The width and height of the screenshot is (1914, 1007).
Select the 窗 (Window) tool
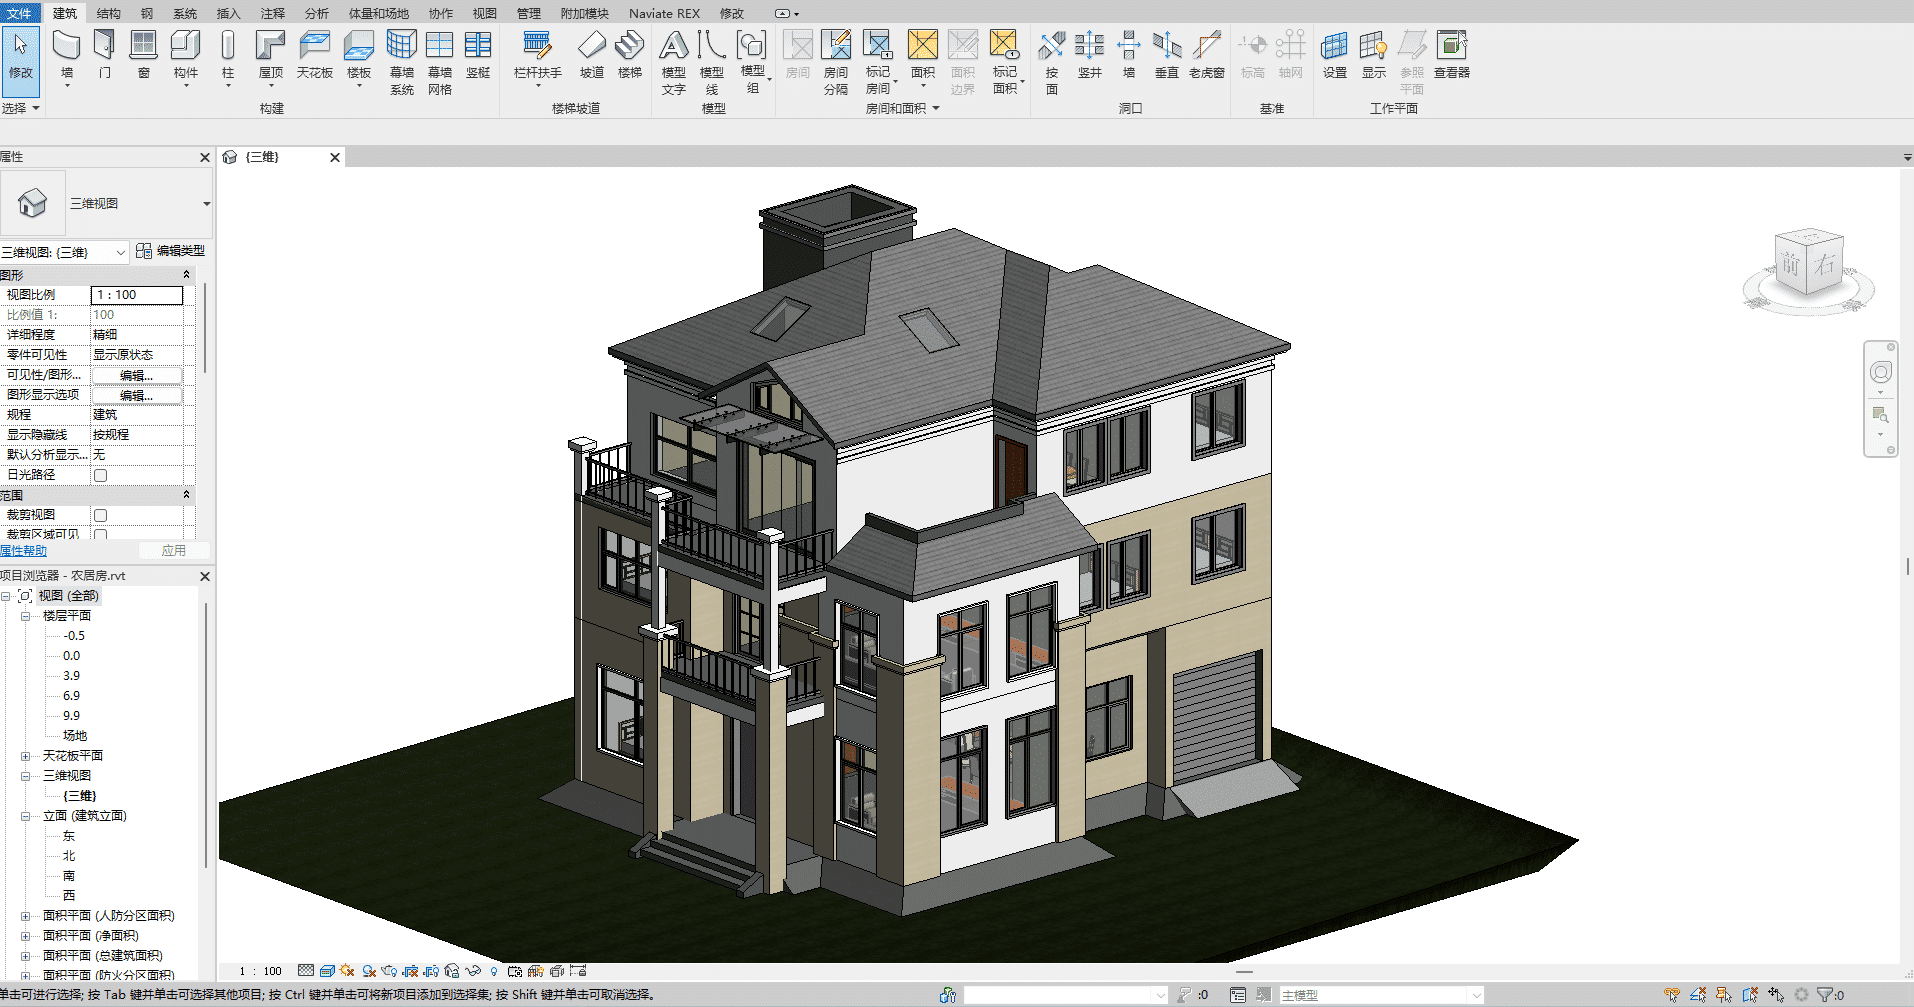point(144,55)
